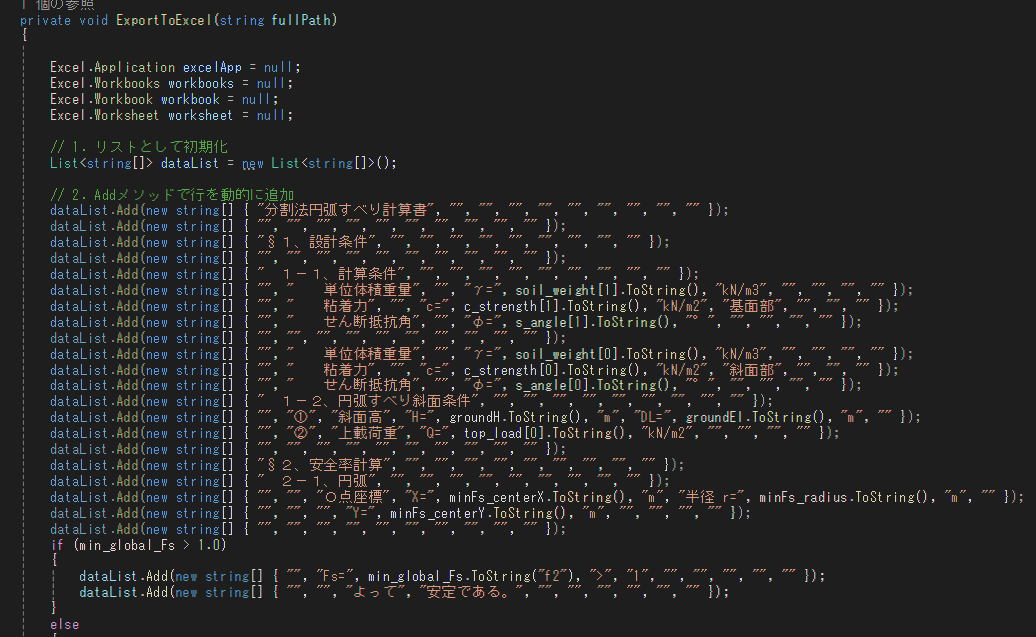Click the else keyword at the bottom
Viewport: 1036px width, 637px height.
click(64, 624)
